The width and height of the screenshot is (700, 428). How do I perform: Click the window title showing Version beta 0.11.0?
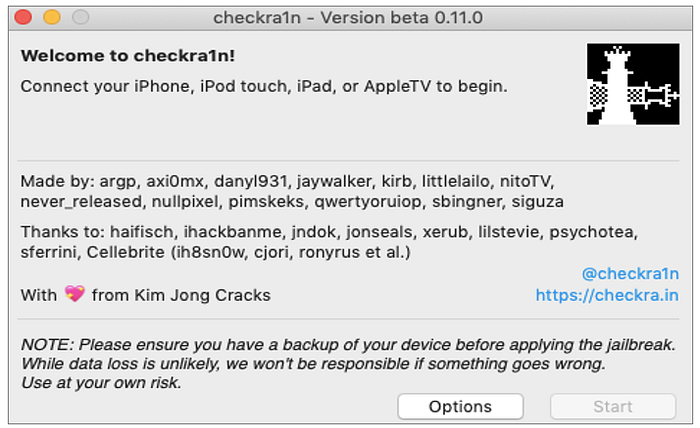pos(348,18)
